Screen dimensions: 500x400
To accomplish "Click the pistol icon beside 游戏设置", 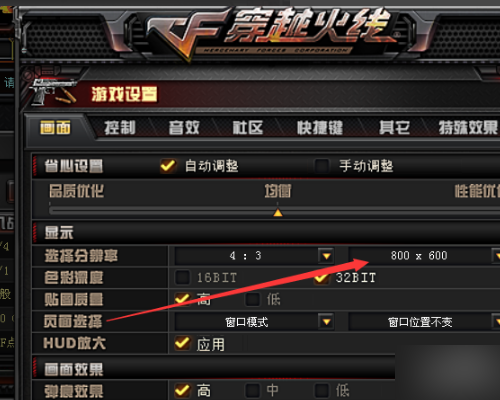I will tap(53, 91).
